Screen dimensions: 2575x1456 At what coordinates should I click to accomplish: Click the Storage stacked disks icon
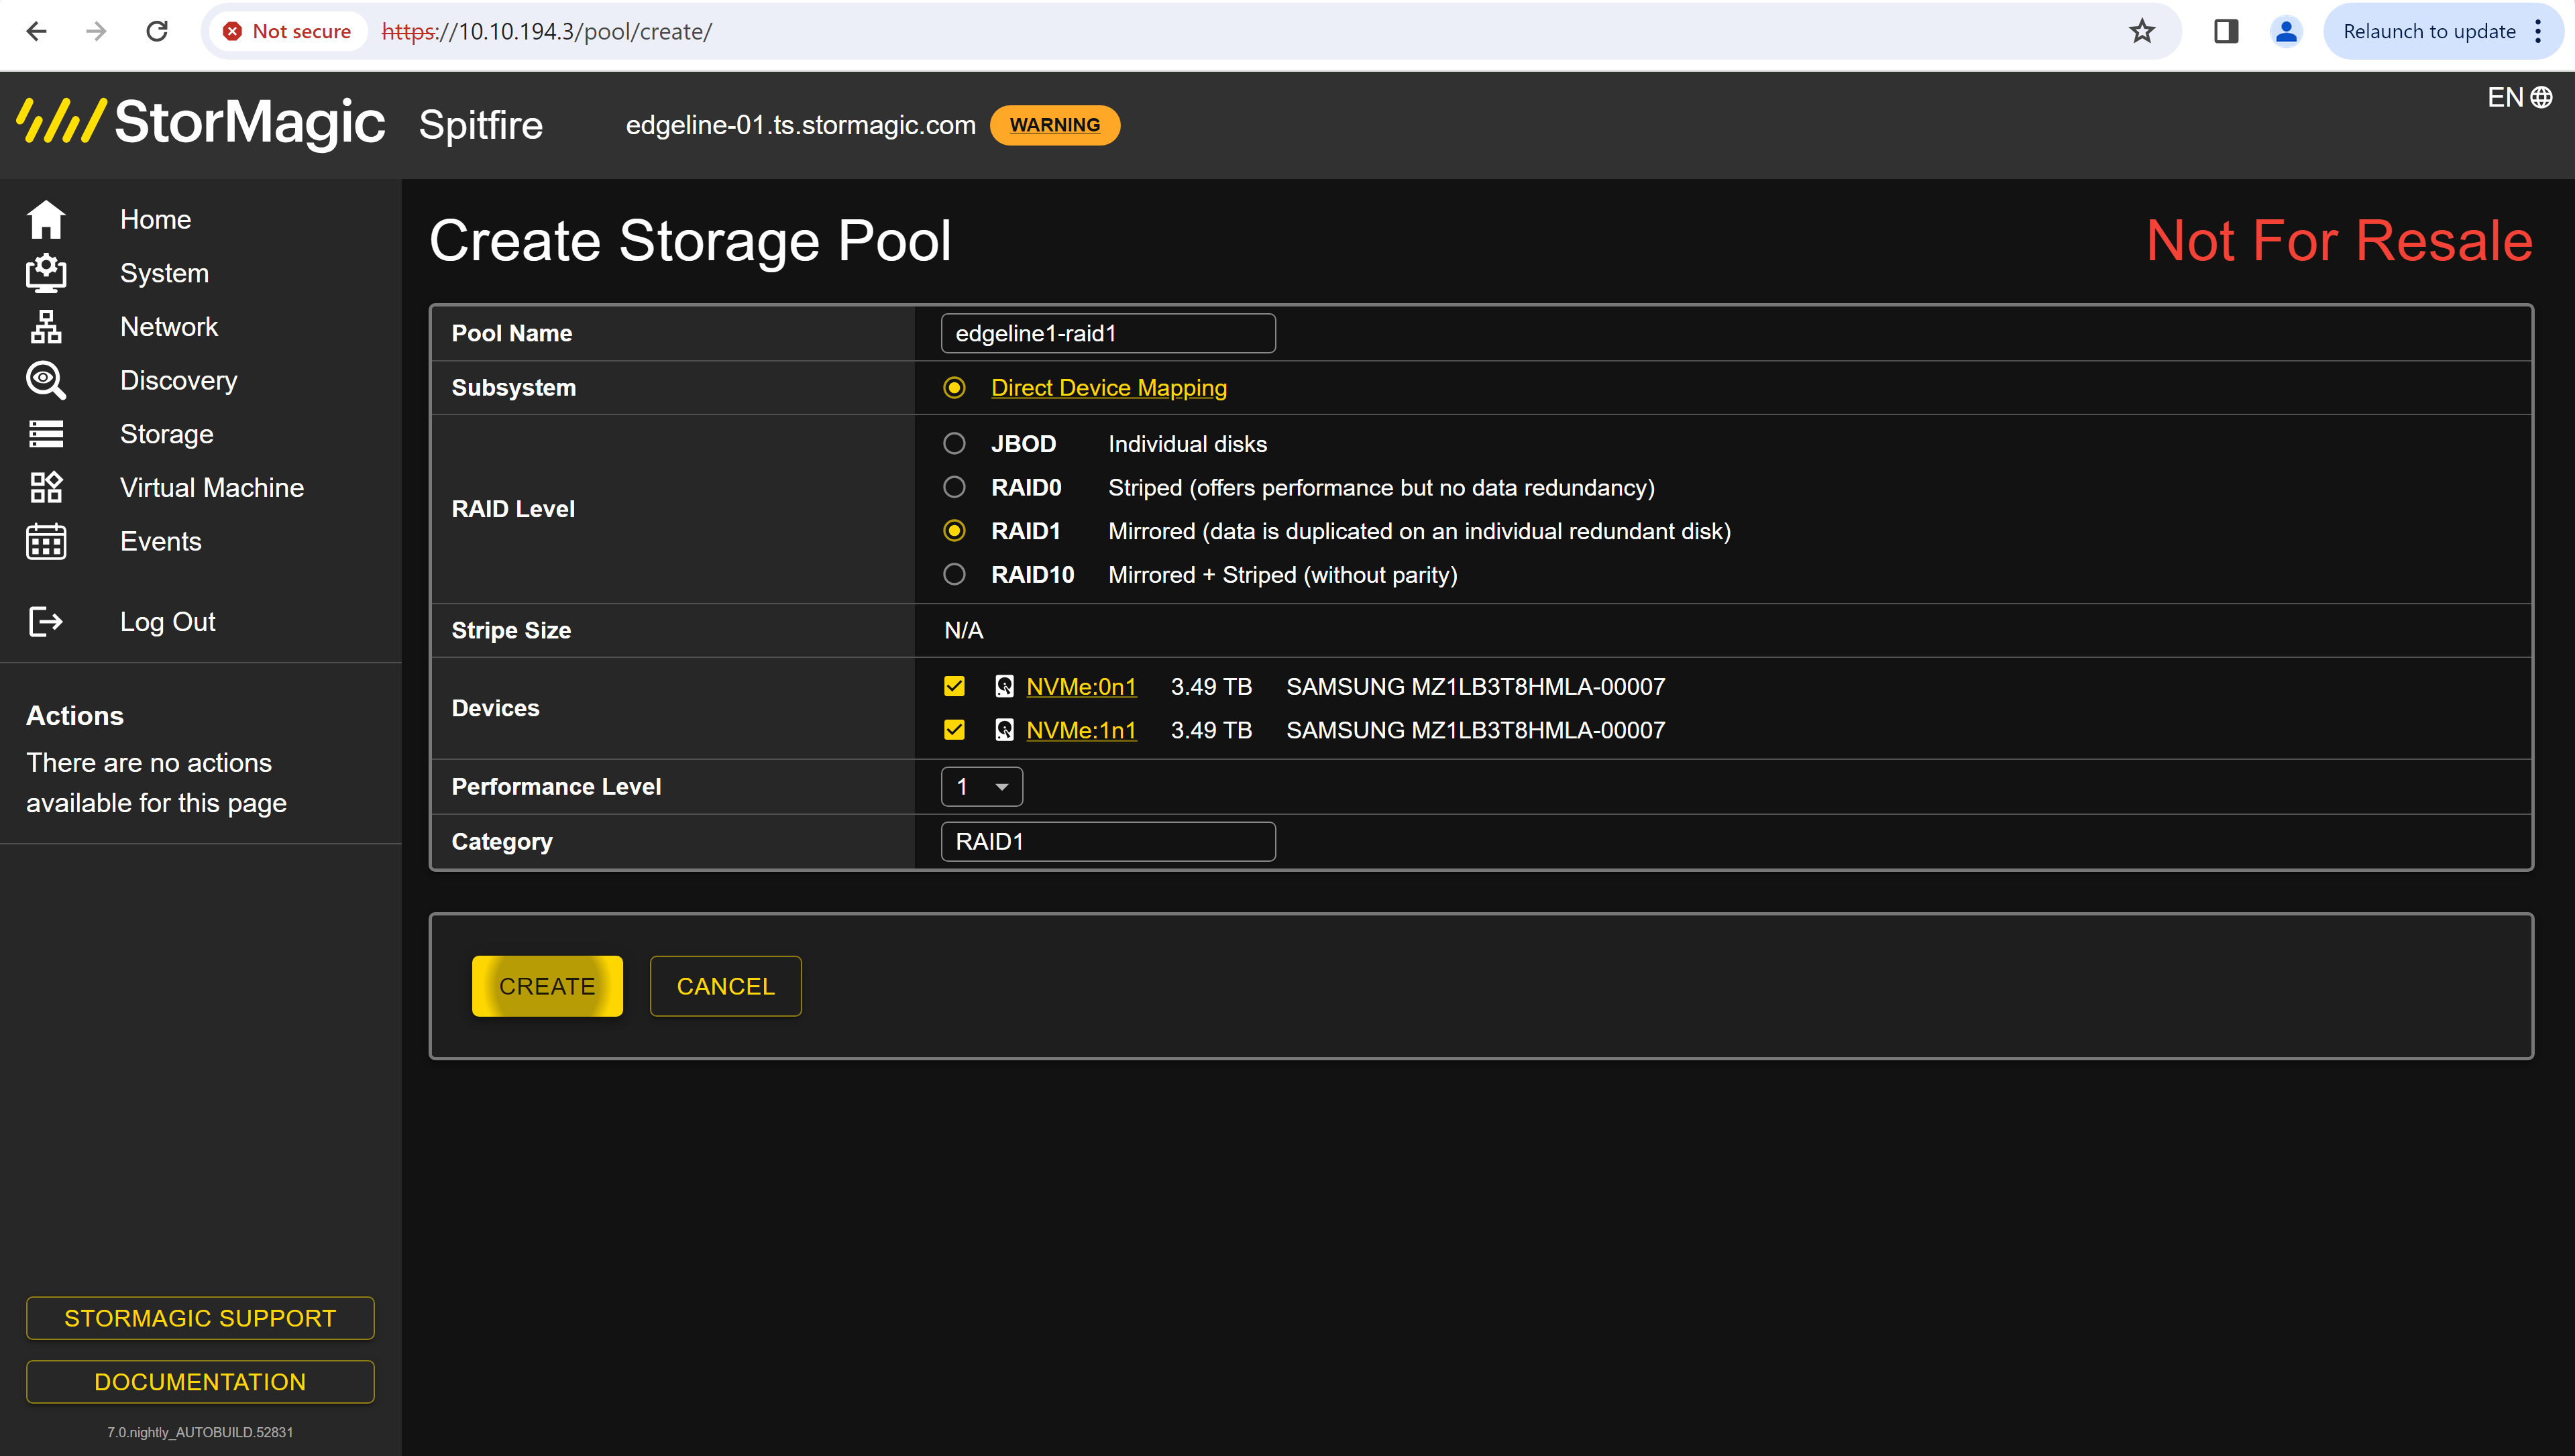click(46, 434)
